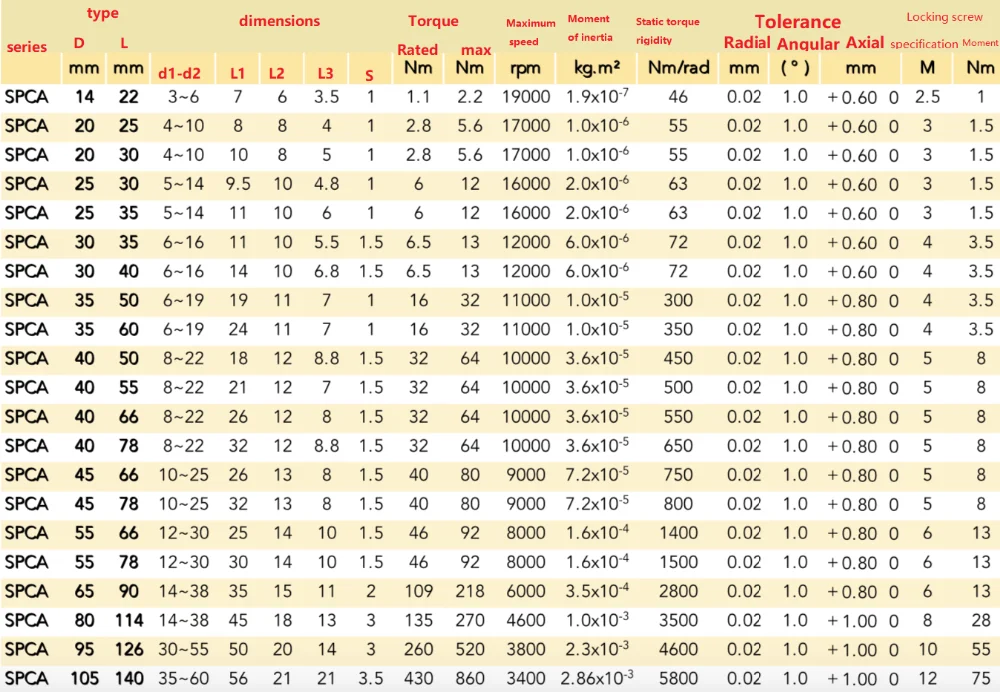Viewport: 1000px width, 692px height.
Task: Click the "L3" column label
Action: (x=325, y=73)
